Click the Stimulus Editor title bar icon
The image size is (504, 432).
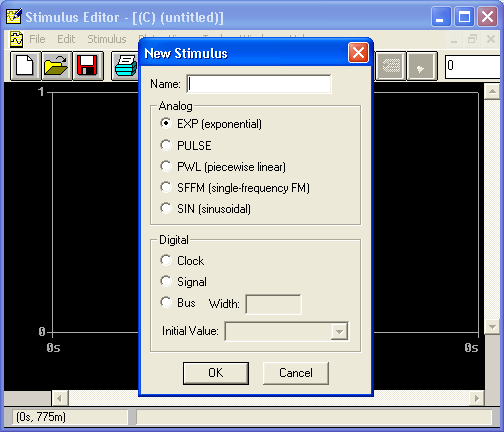(x=14, y=16)
